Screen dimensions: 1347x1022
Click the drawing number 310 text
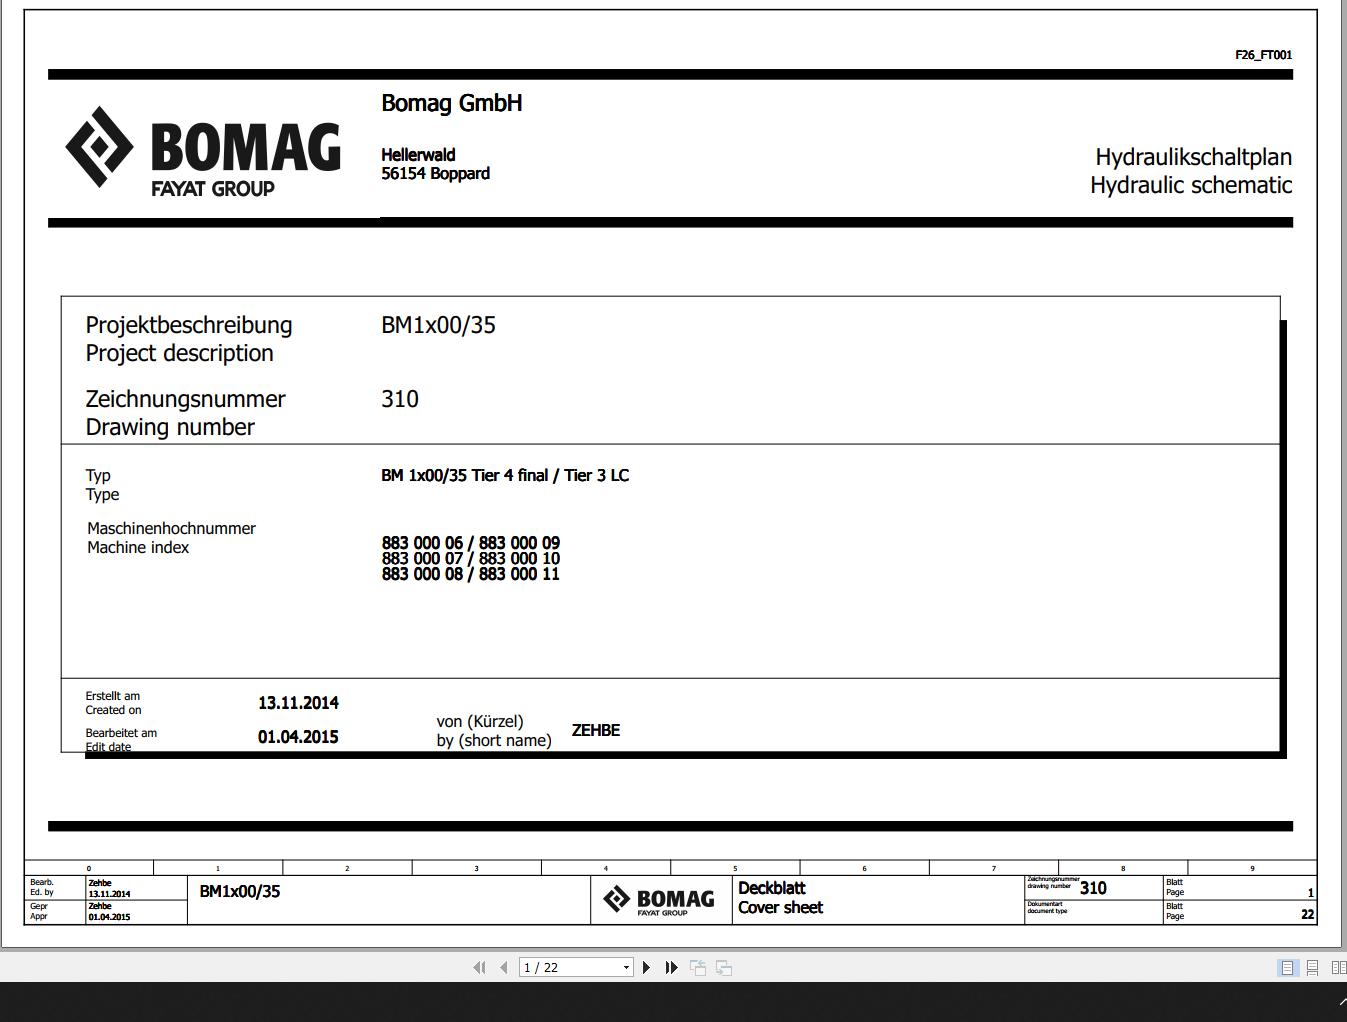[400, 399]
